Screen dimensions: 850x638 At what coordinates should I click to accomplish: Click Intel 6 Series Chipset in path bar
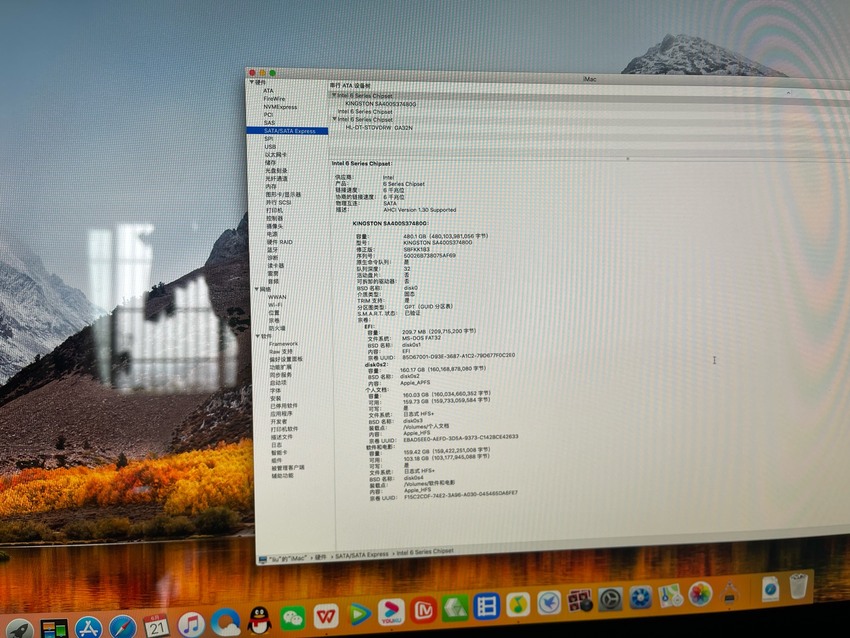[425, 552]
